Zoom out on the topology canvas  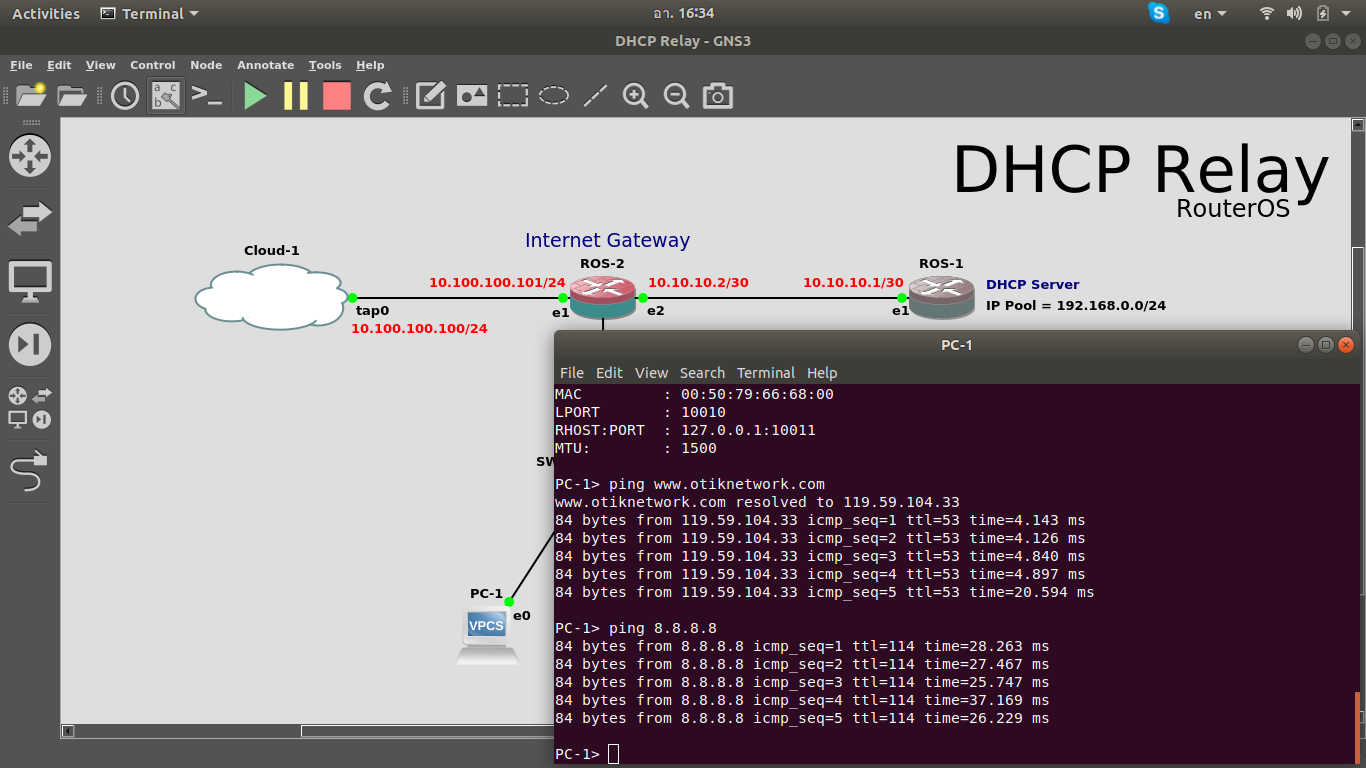(677, 95)
